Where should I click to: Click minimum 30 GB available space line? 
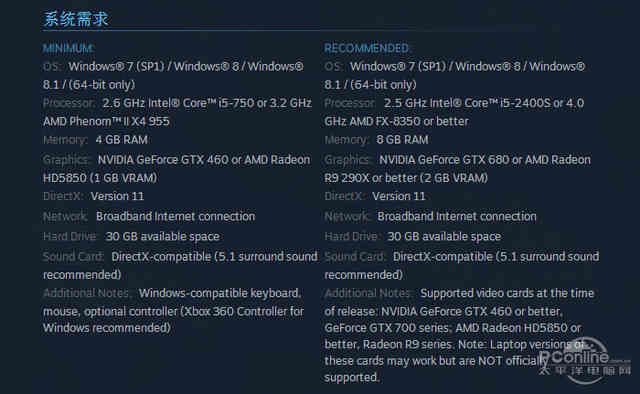(131, 236)
